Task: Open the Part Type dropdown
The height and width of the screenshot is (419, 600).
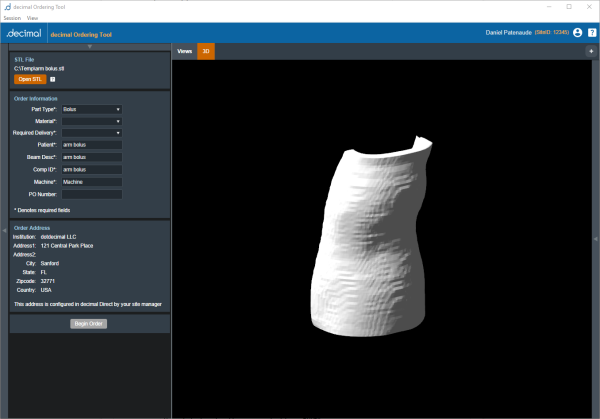Action: point(92,109)
